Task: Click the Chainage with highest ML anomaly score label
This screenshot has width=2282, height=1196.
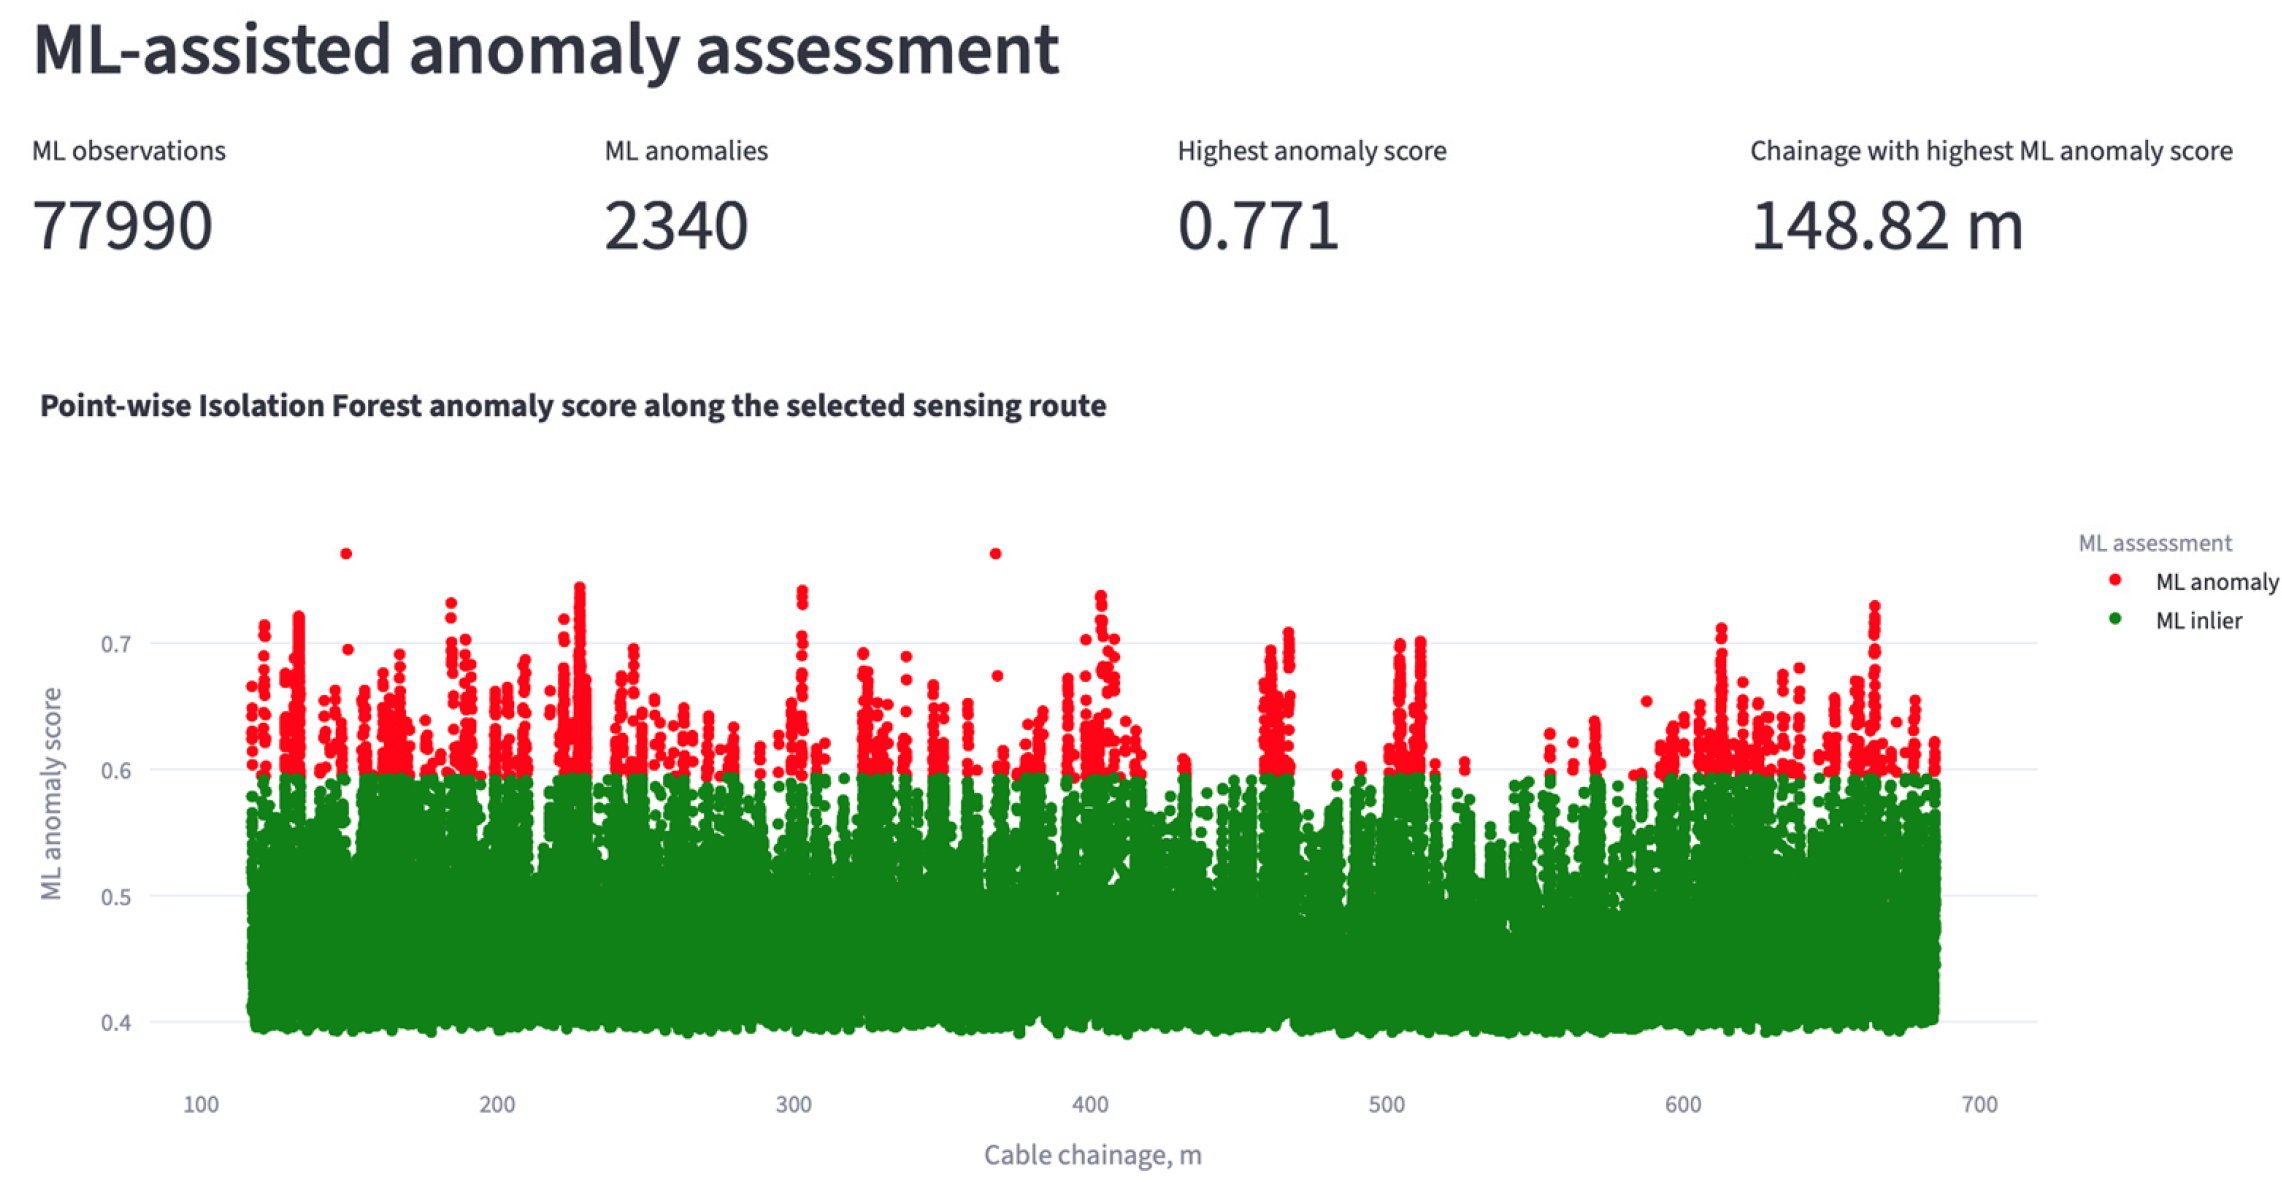Action: click(1991, 151)
